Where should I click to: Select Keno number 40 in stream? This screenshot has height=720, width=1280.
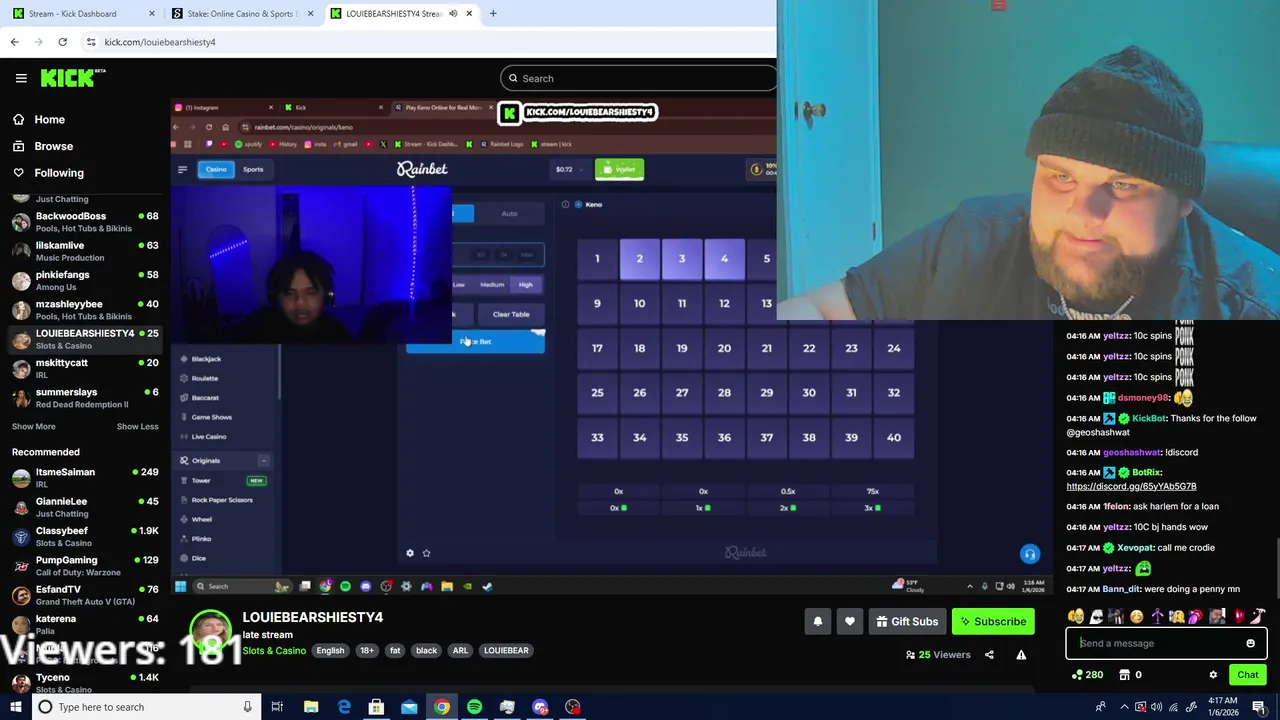click(893, 437)
